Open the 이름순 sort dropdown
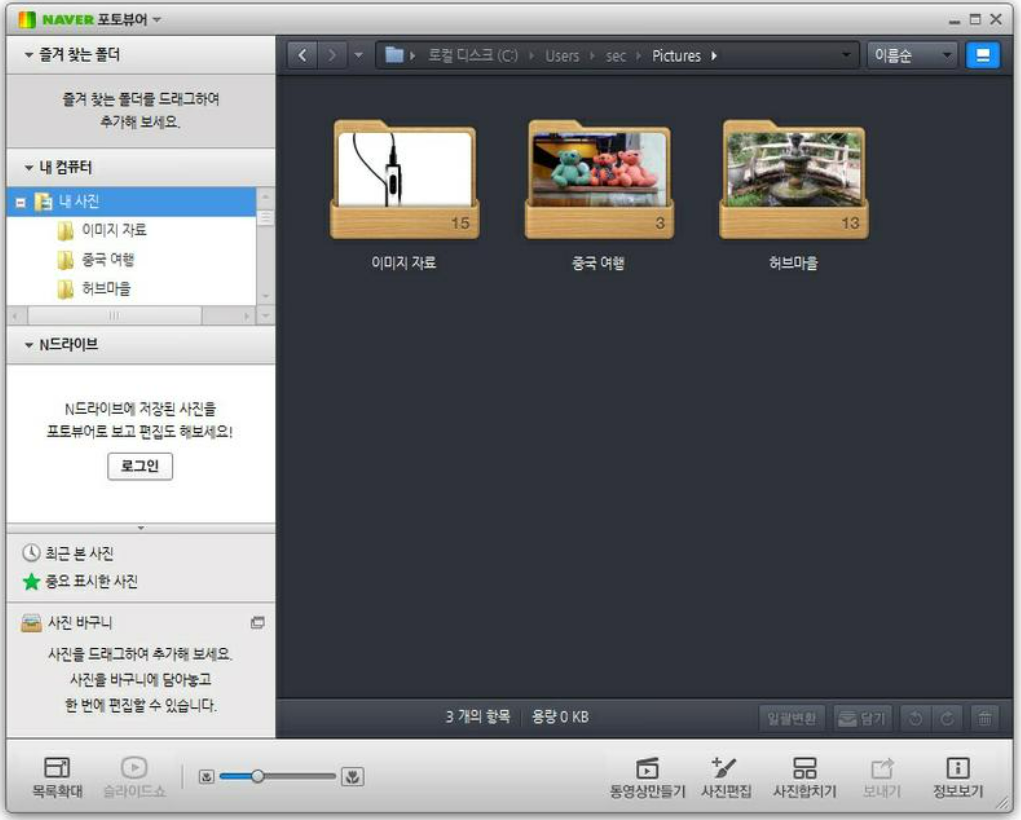The height and width of the screenshot is (820, 1021). [912, 55]
